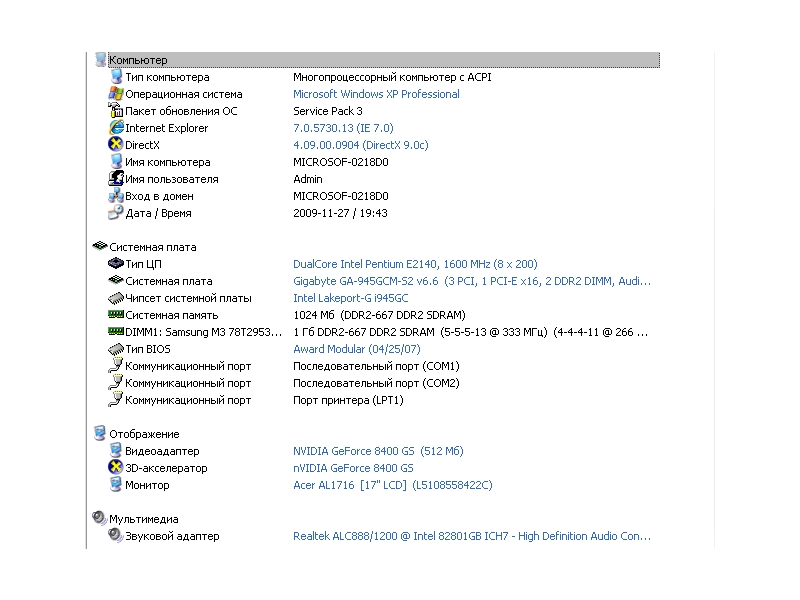Click the port icon in the COM1 row

click(116, 366)
